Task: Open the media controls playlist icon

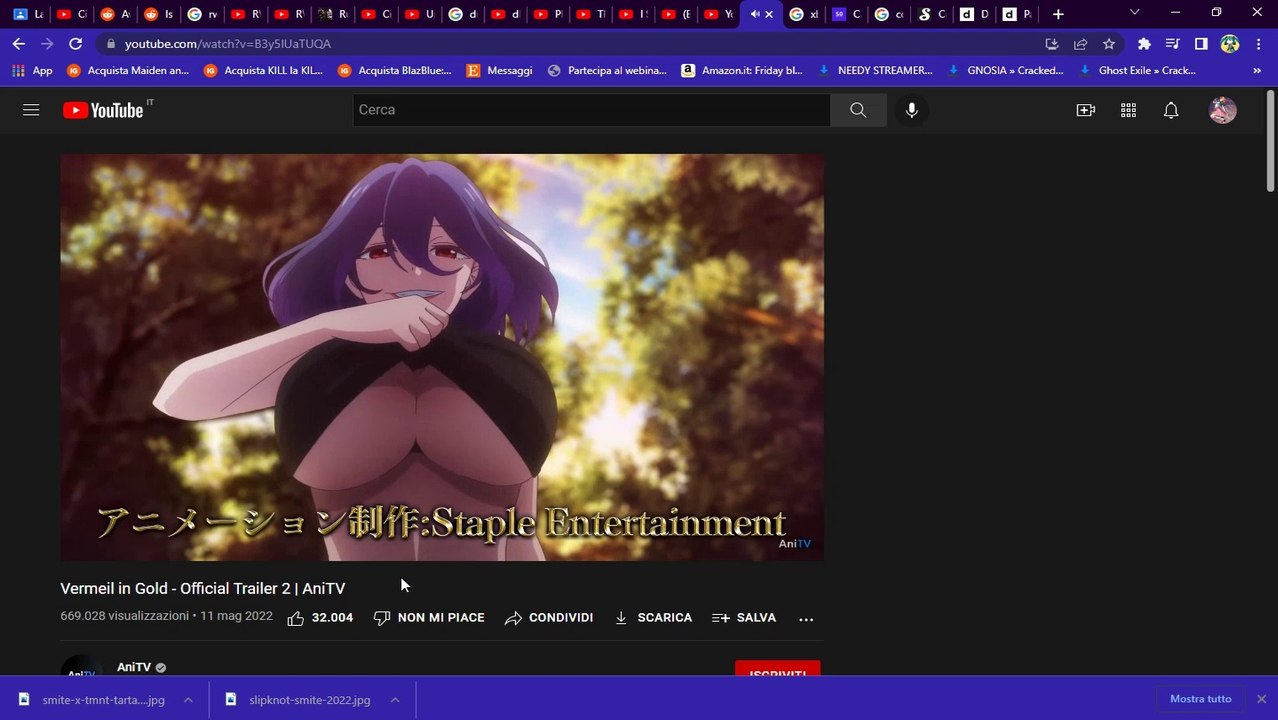Action: coord(1172,44)
